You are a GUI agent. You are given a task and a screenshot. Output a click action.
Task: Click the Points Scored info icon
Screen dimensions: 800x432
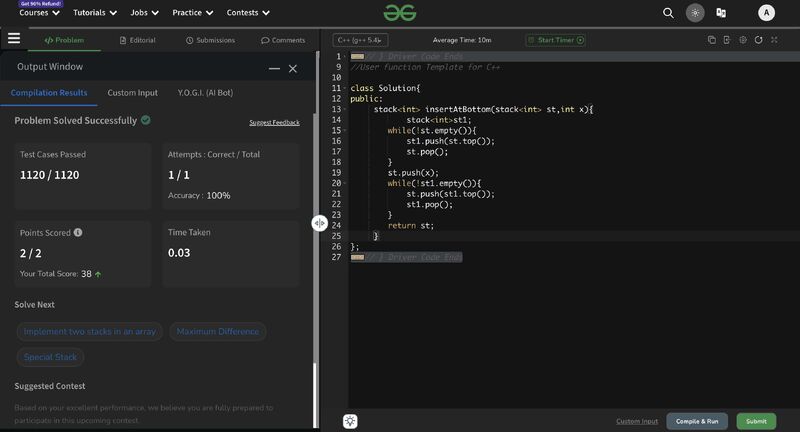click(x=78, y=232)
